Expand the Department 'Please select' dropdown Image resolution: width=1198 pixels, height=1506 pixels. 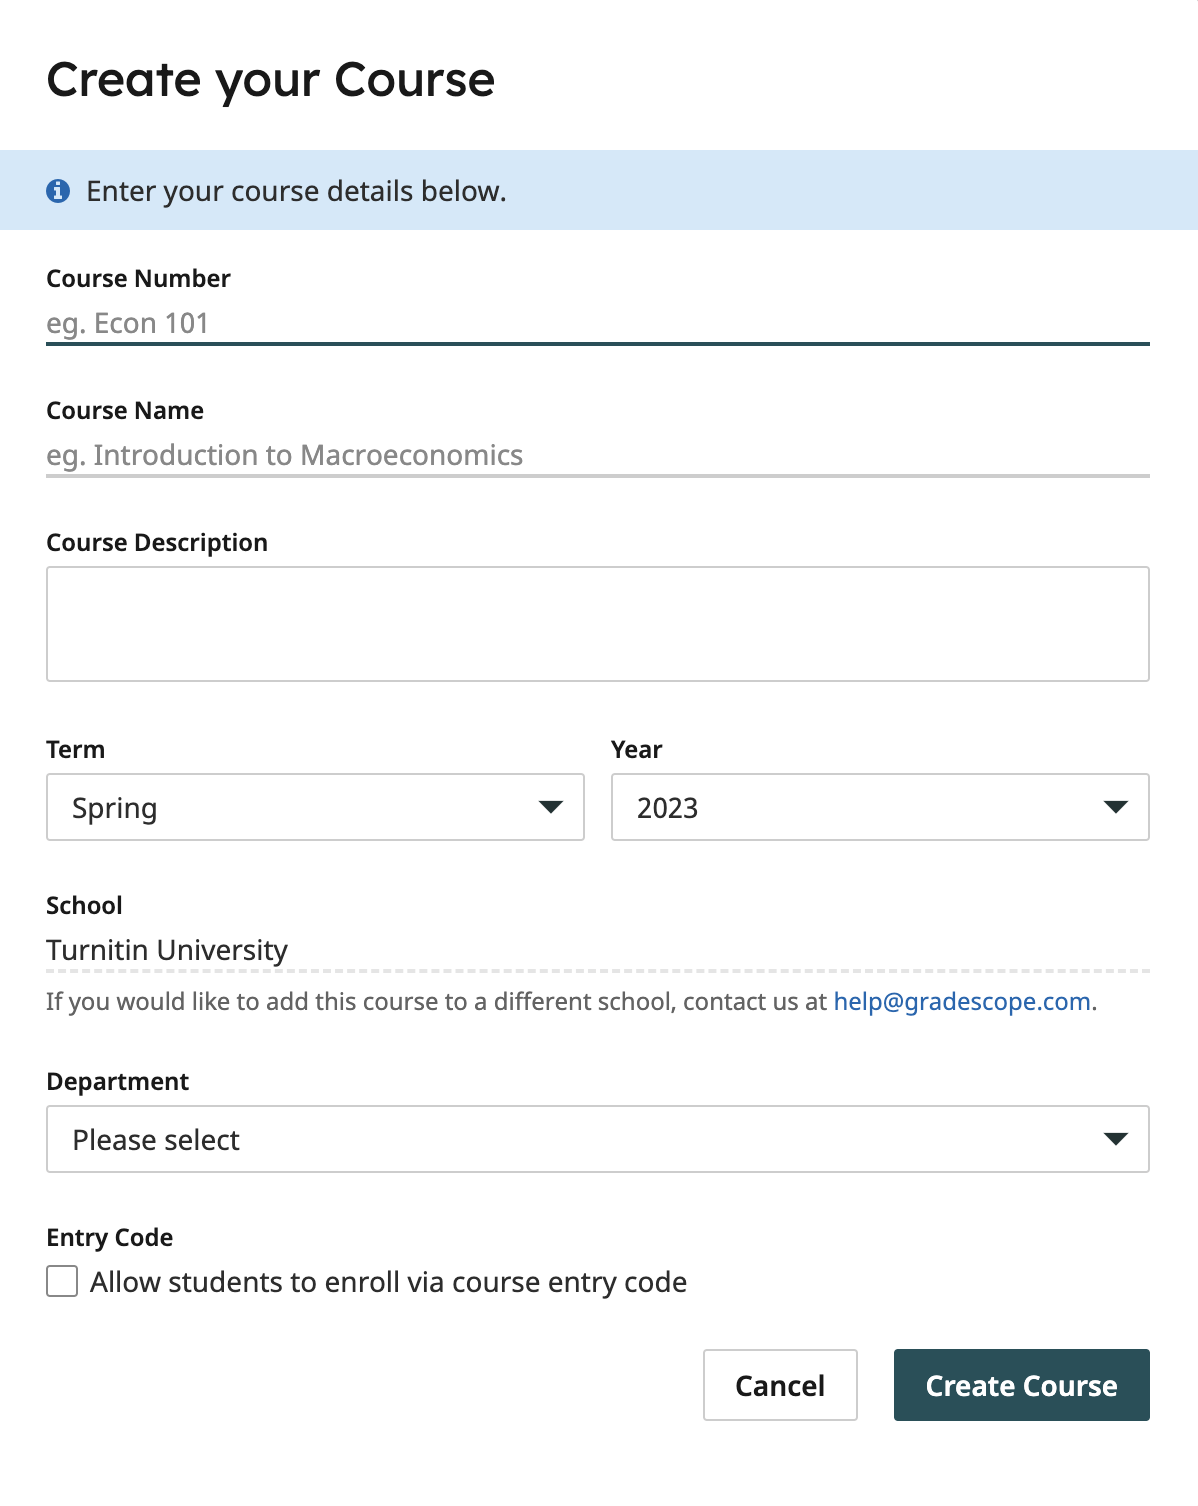click(x=598, y=1139)
